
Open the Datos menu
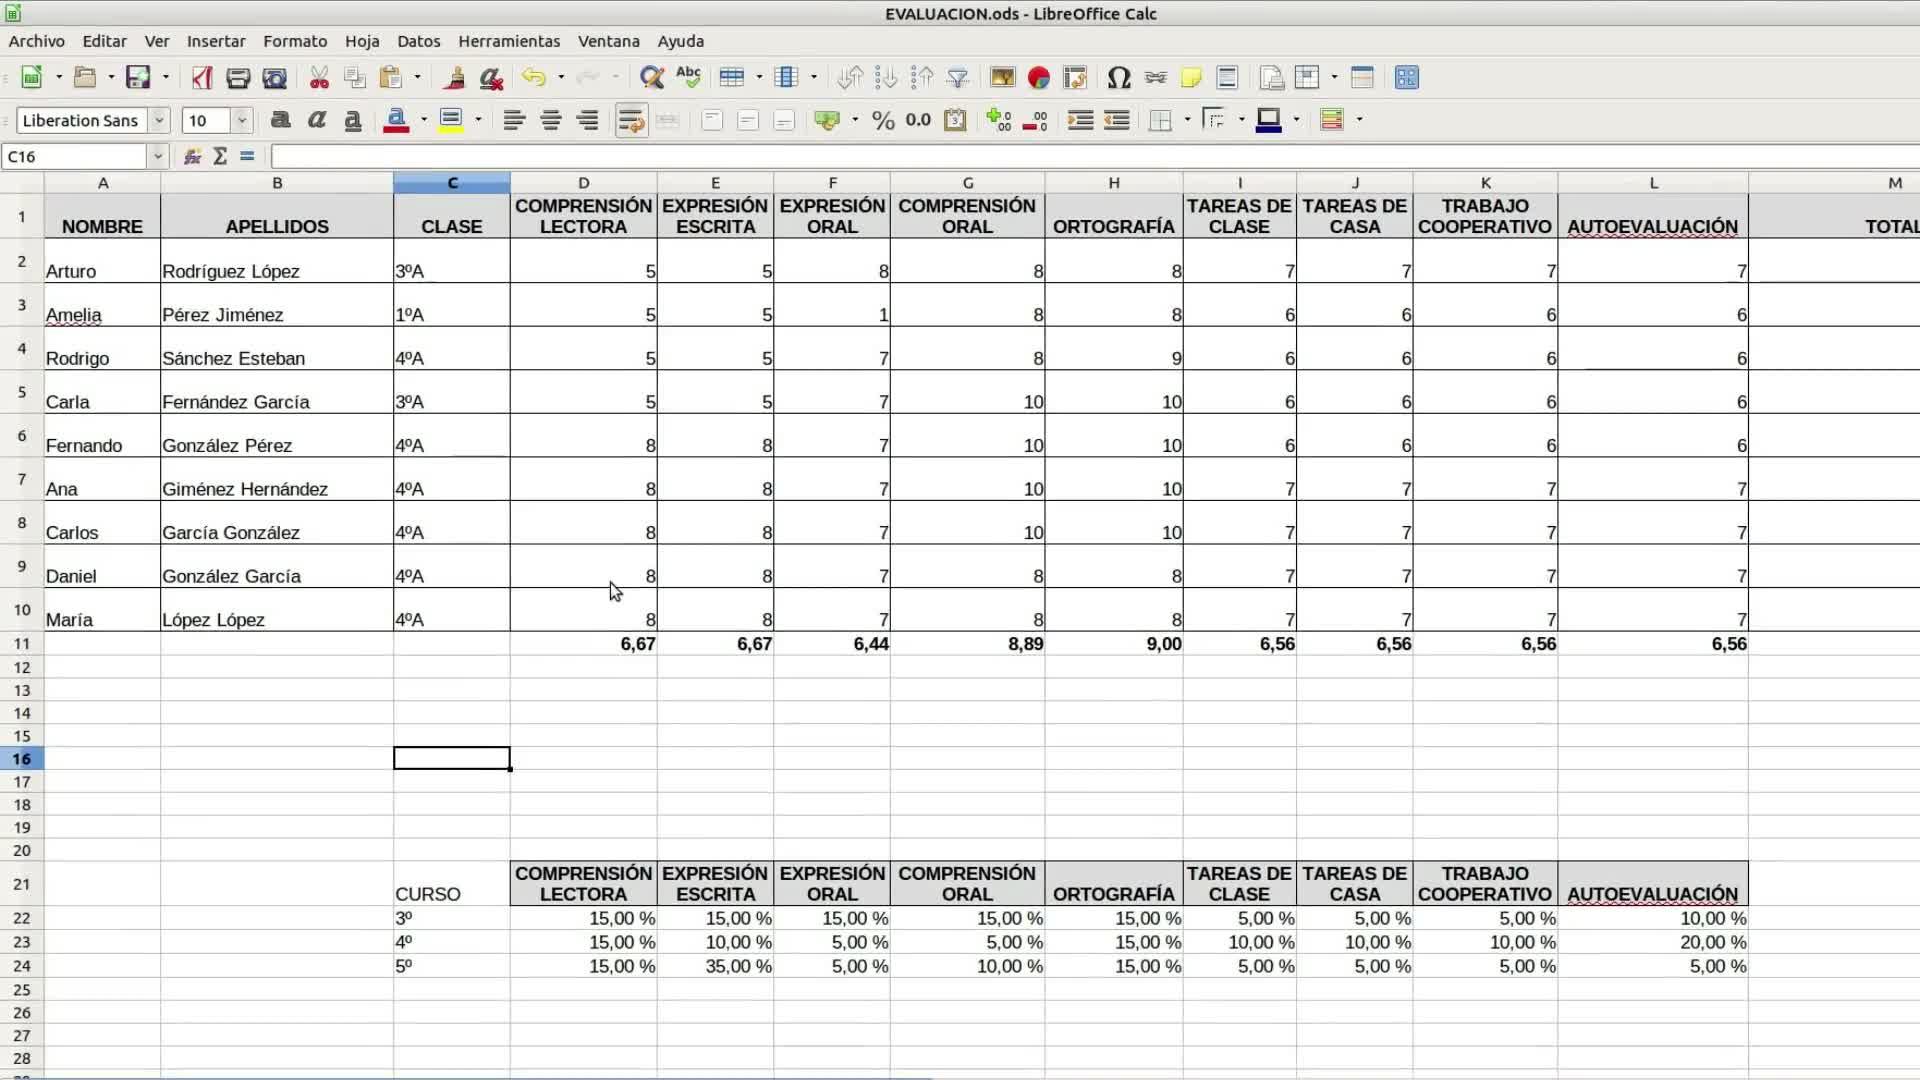pyautogui.click(x=418, y=41)
